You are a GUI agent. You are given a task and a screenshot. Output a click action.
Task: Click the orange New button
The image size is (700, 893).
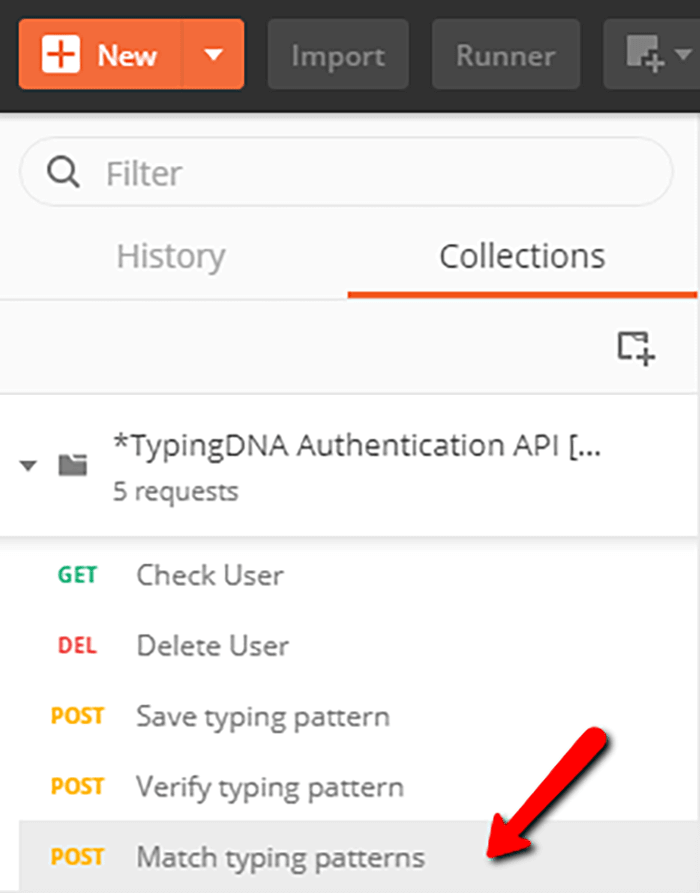(x=100, y=54)
